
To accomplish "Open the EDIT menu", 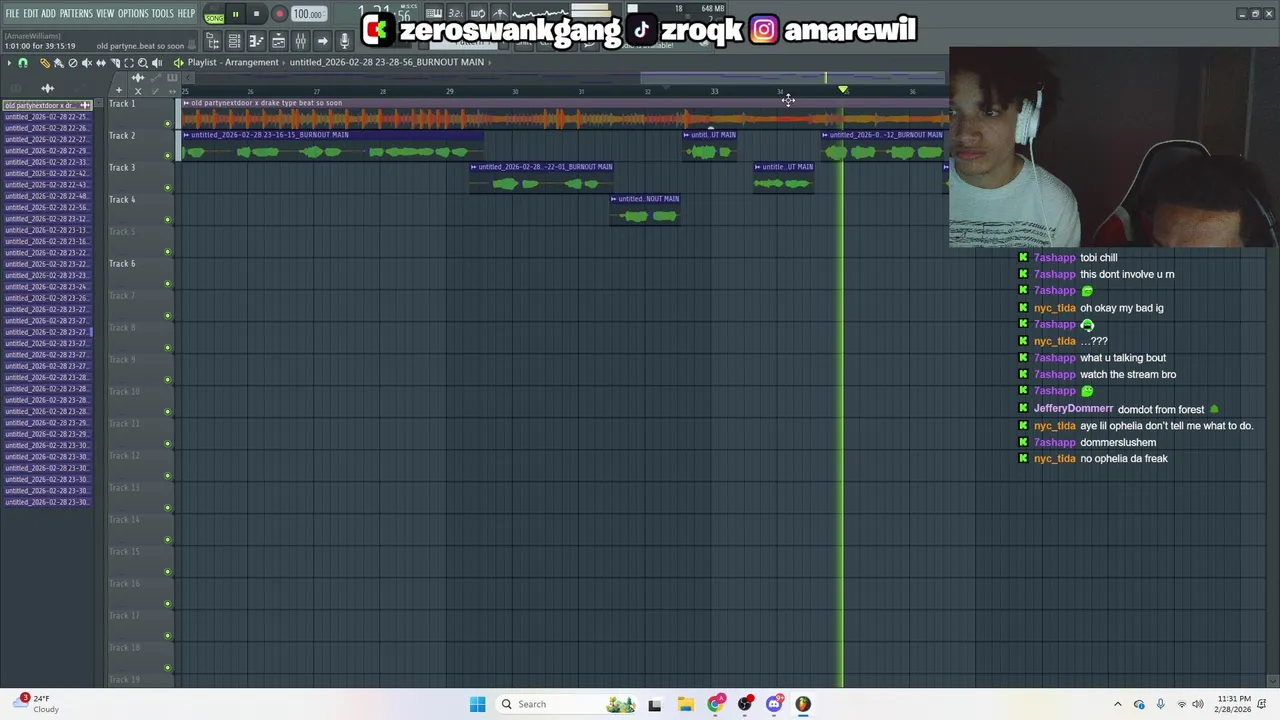I will pyautogui.click(x=30, y=13).
